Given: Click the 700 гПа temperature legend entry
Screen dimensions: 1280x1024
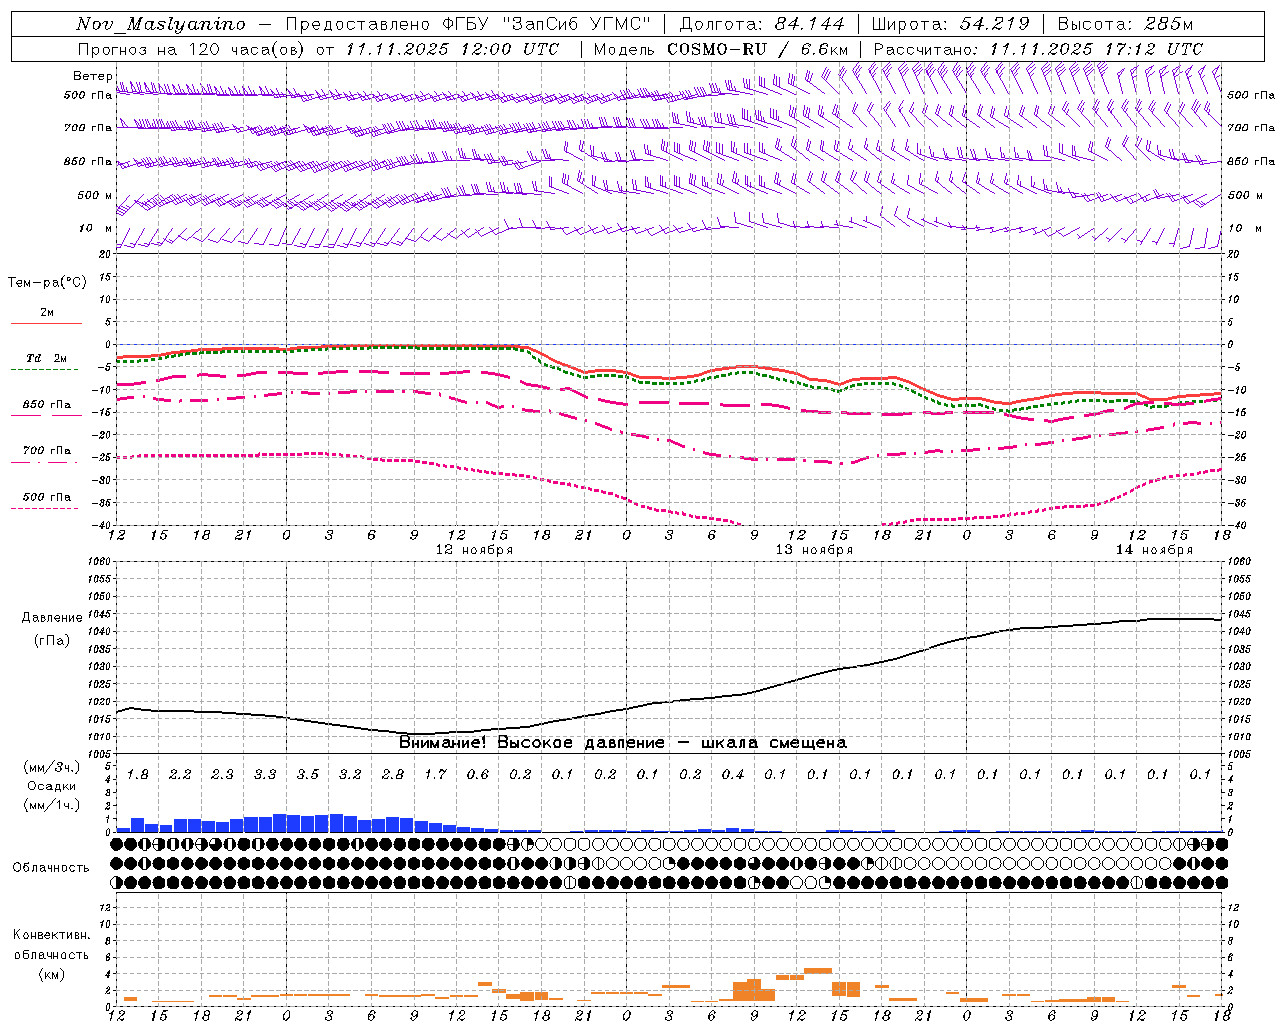Looking at the screenshot, I should pos(47,451).
